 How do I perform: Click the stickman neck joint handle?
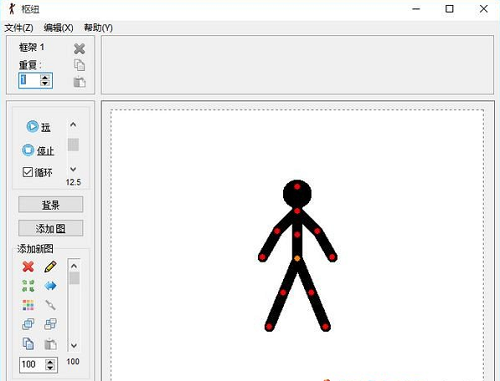297,211
